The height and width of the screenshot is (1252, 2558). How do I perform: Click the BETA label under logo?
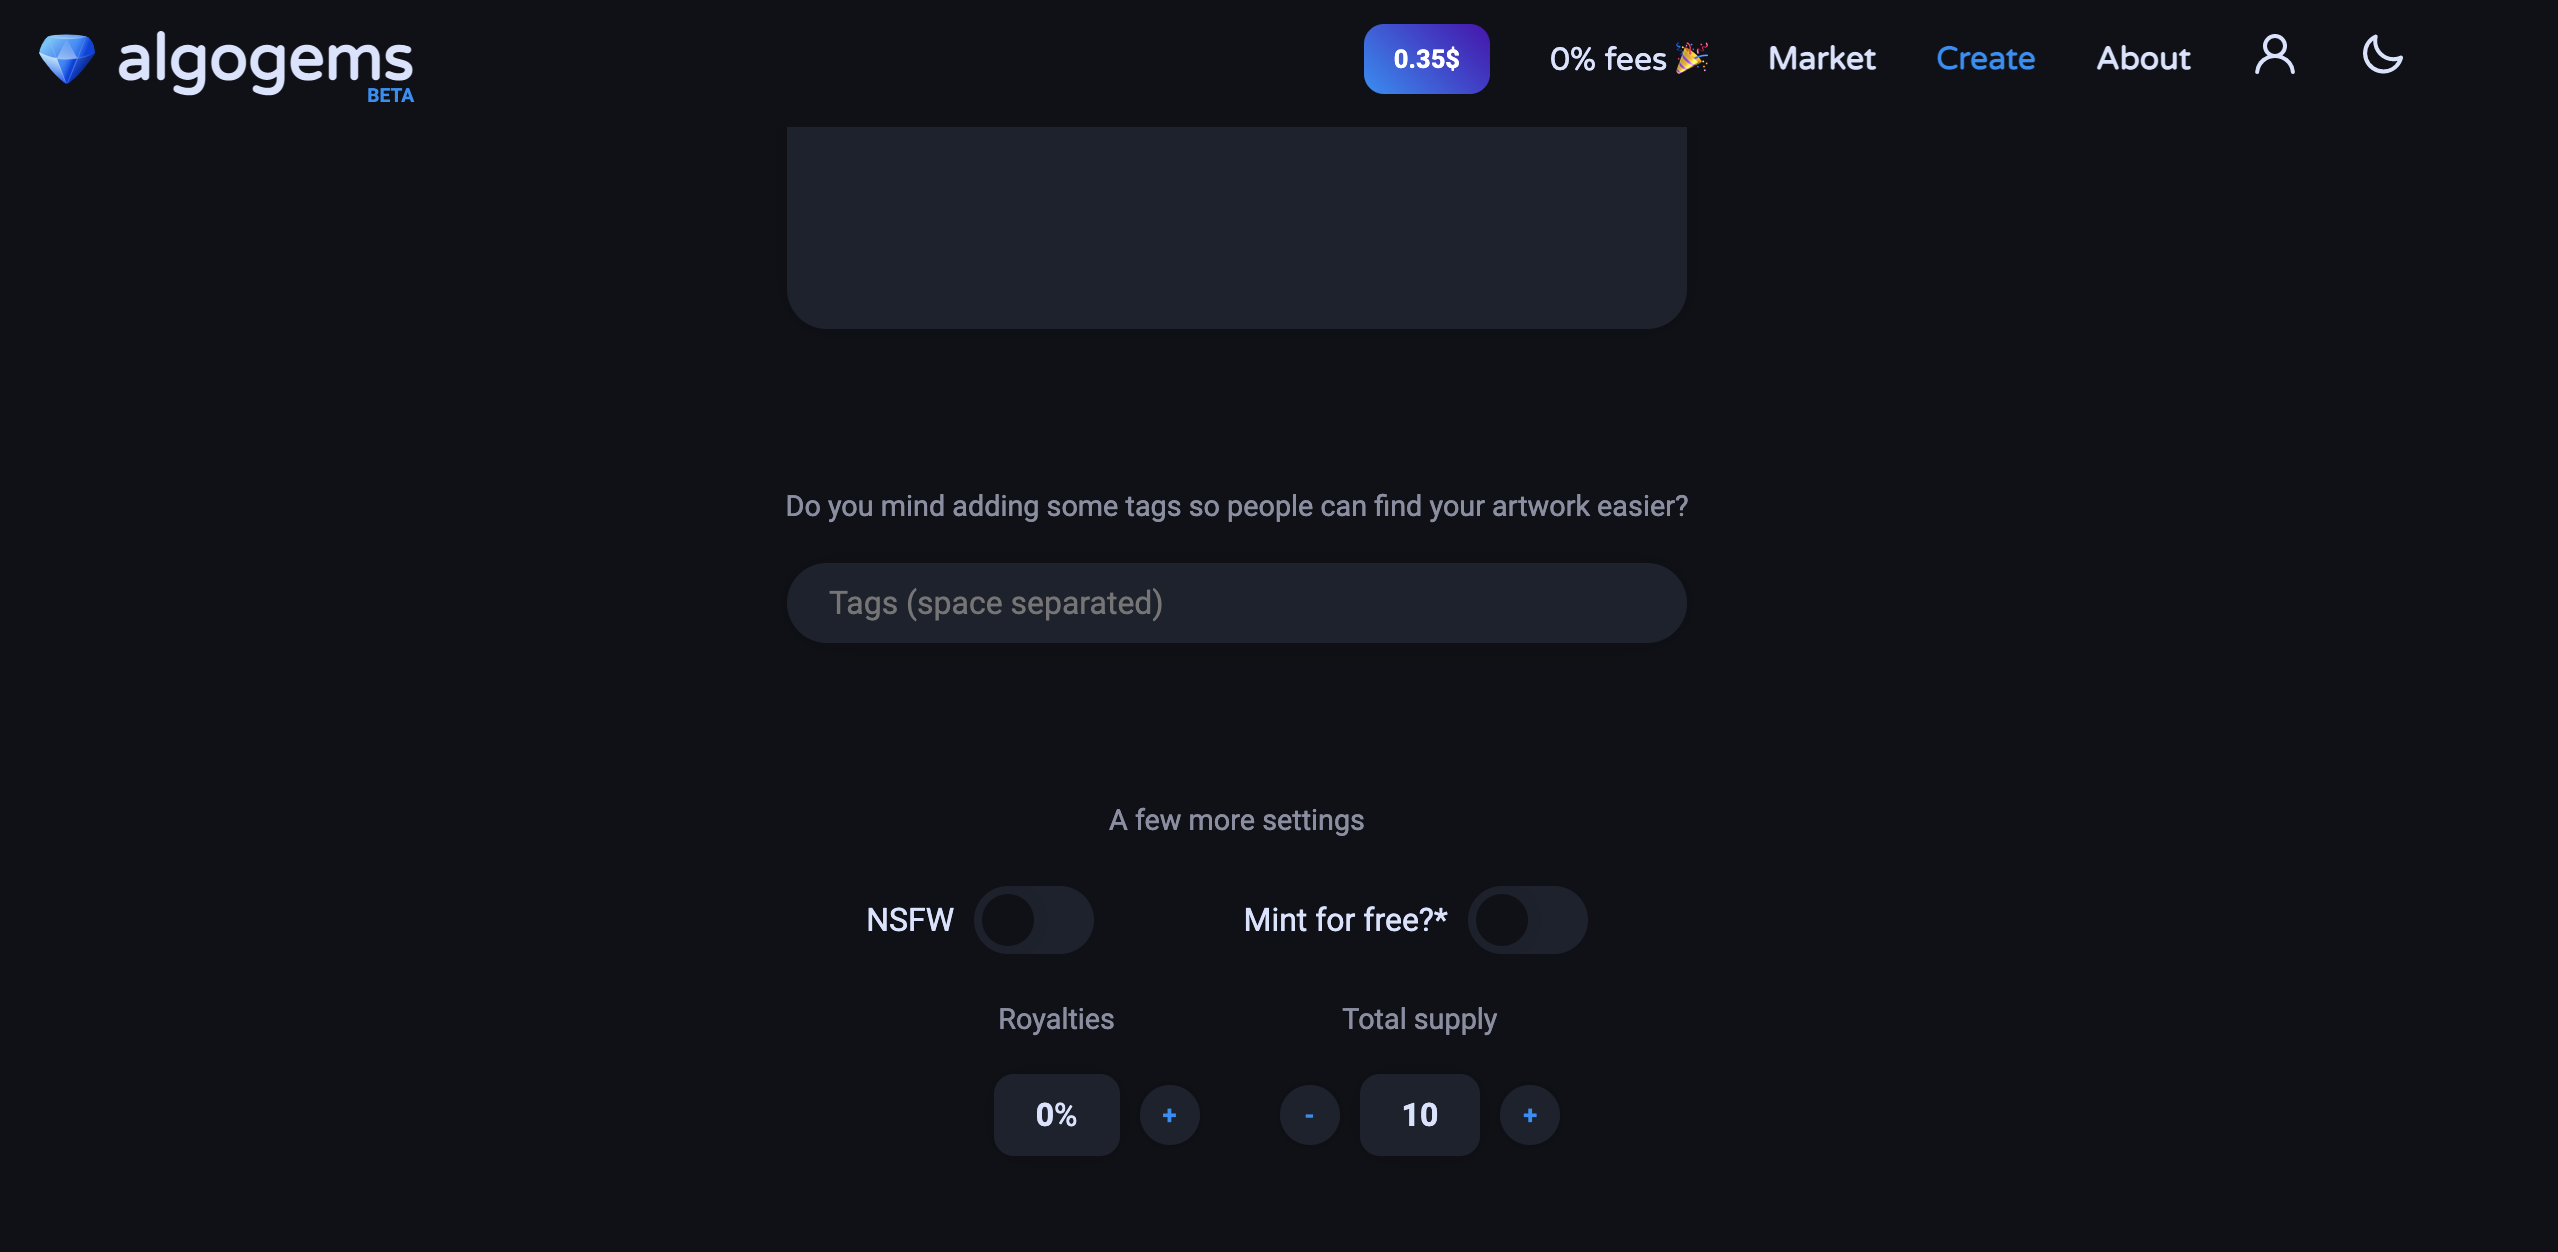(x=390, y=96)
